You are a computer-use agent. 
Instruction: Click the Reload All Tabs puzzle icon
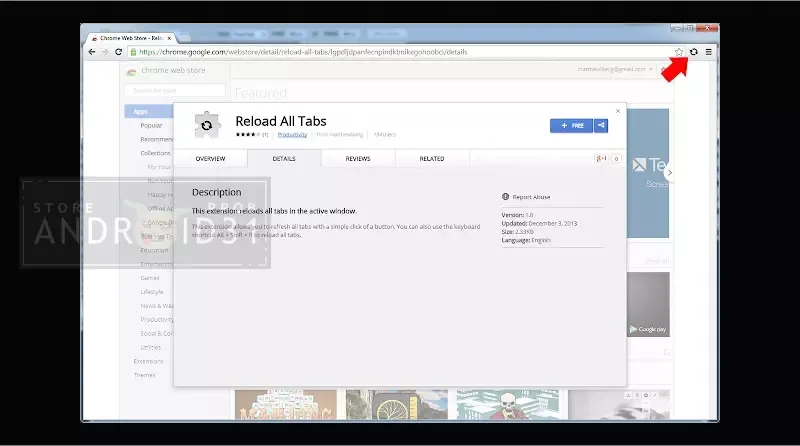pyautogui.click(x=207, y=125)
